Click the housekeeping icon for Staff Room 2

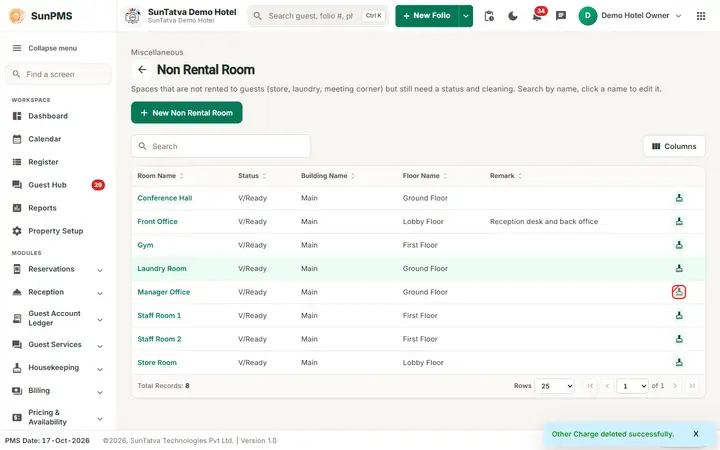[679, 339]
